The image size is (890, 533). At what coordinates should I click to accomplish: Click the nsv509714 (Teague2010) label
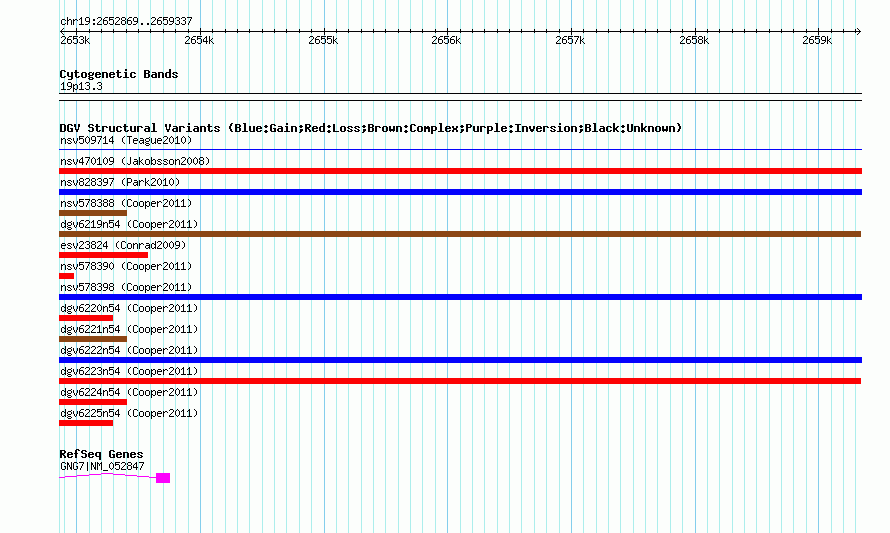point(126,140)
